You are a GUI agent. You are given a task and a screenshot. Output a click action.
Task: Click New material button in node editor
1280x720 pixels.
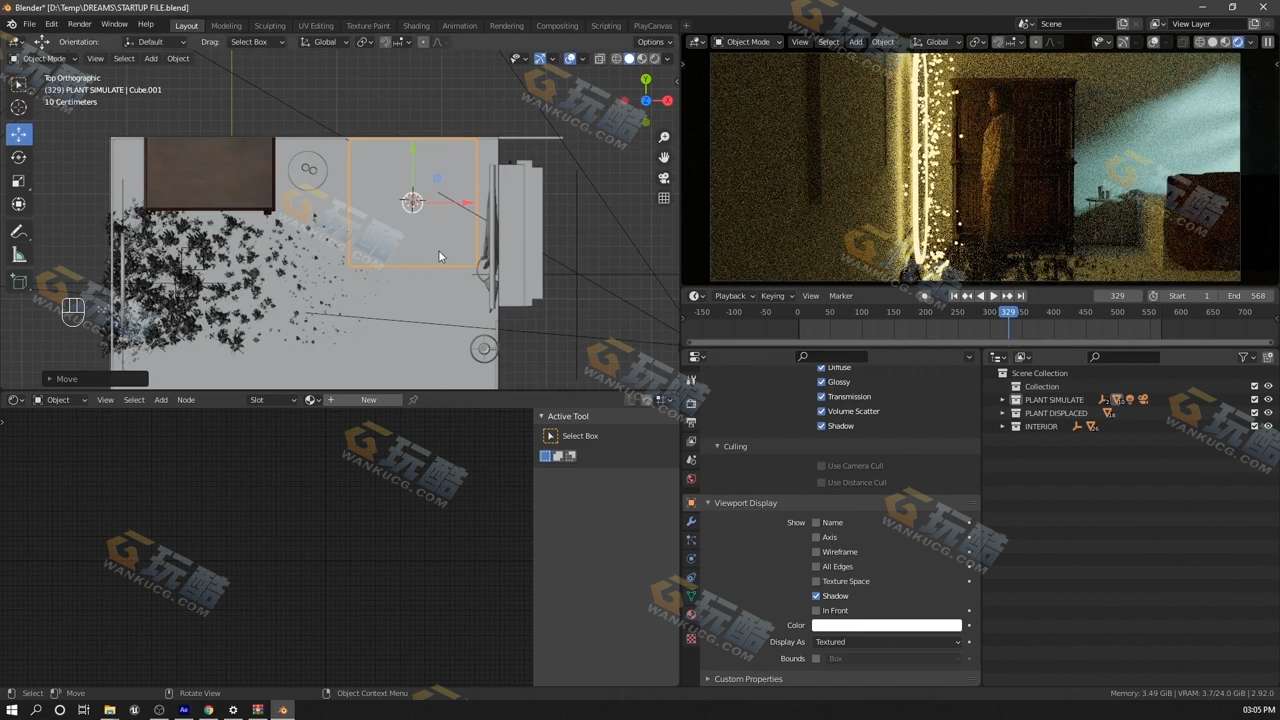(369, 400)
